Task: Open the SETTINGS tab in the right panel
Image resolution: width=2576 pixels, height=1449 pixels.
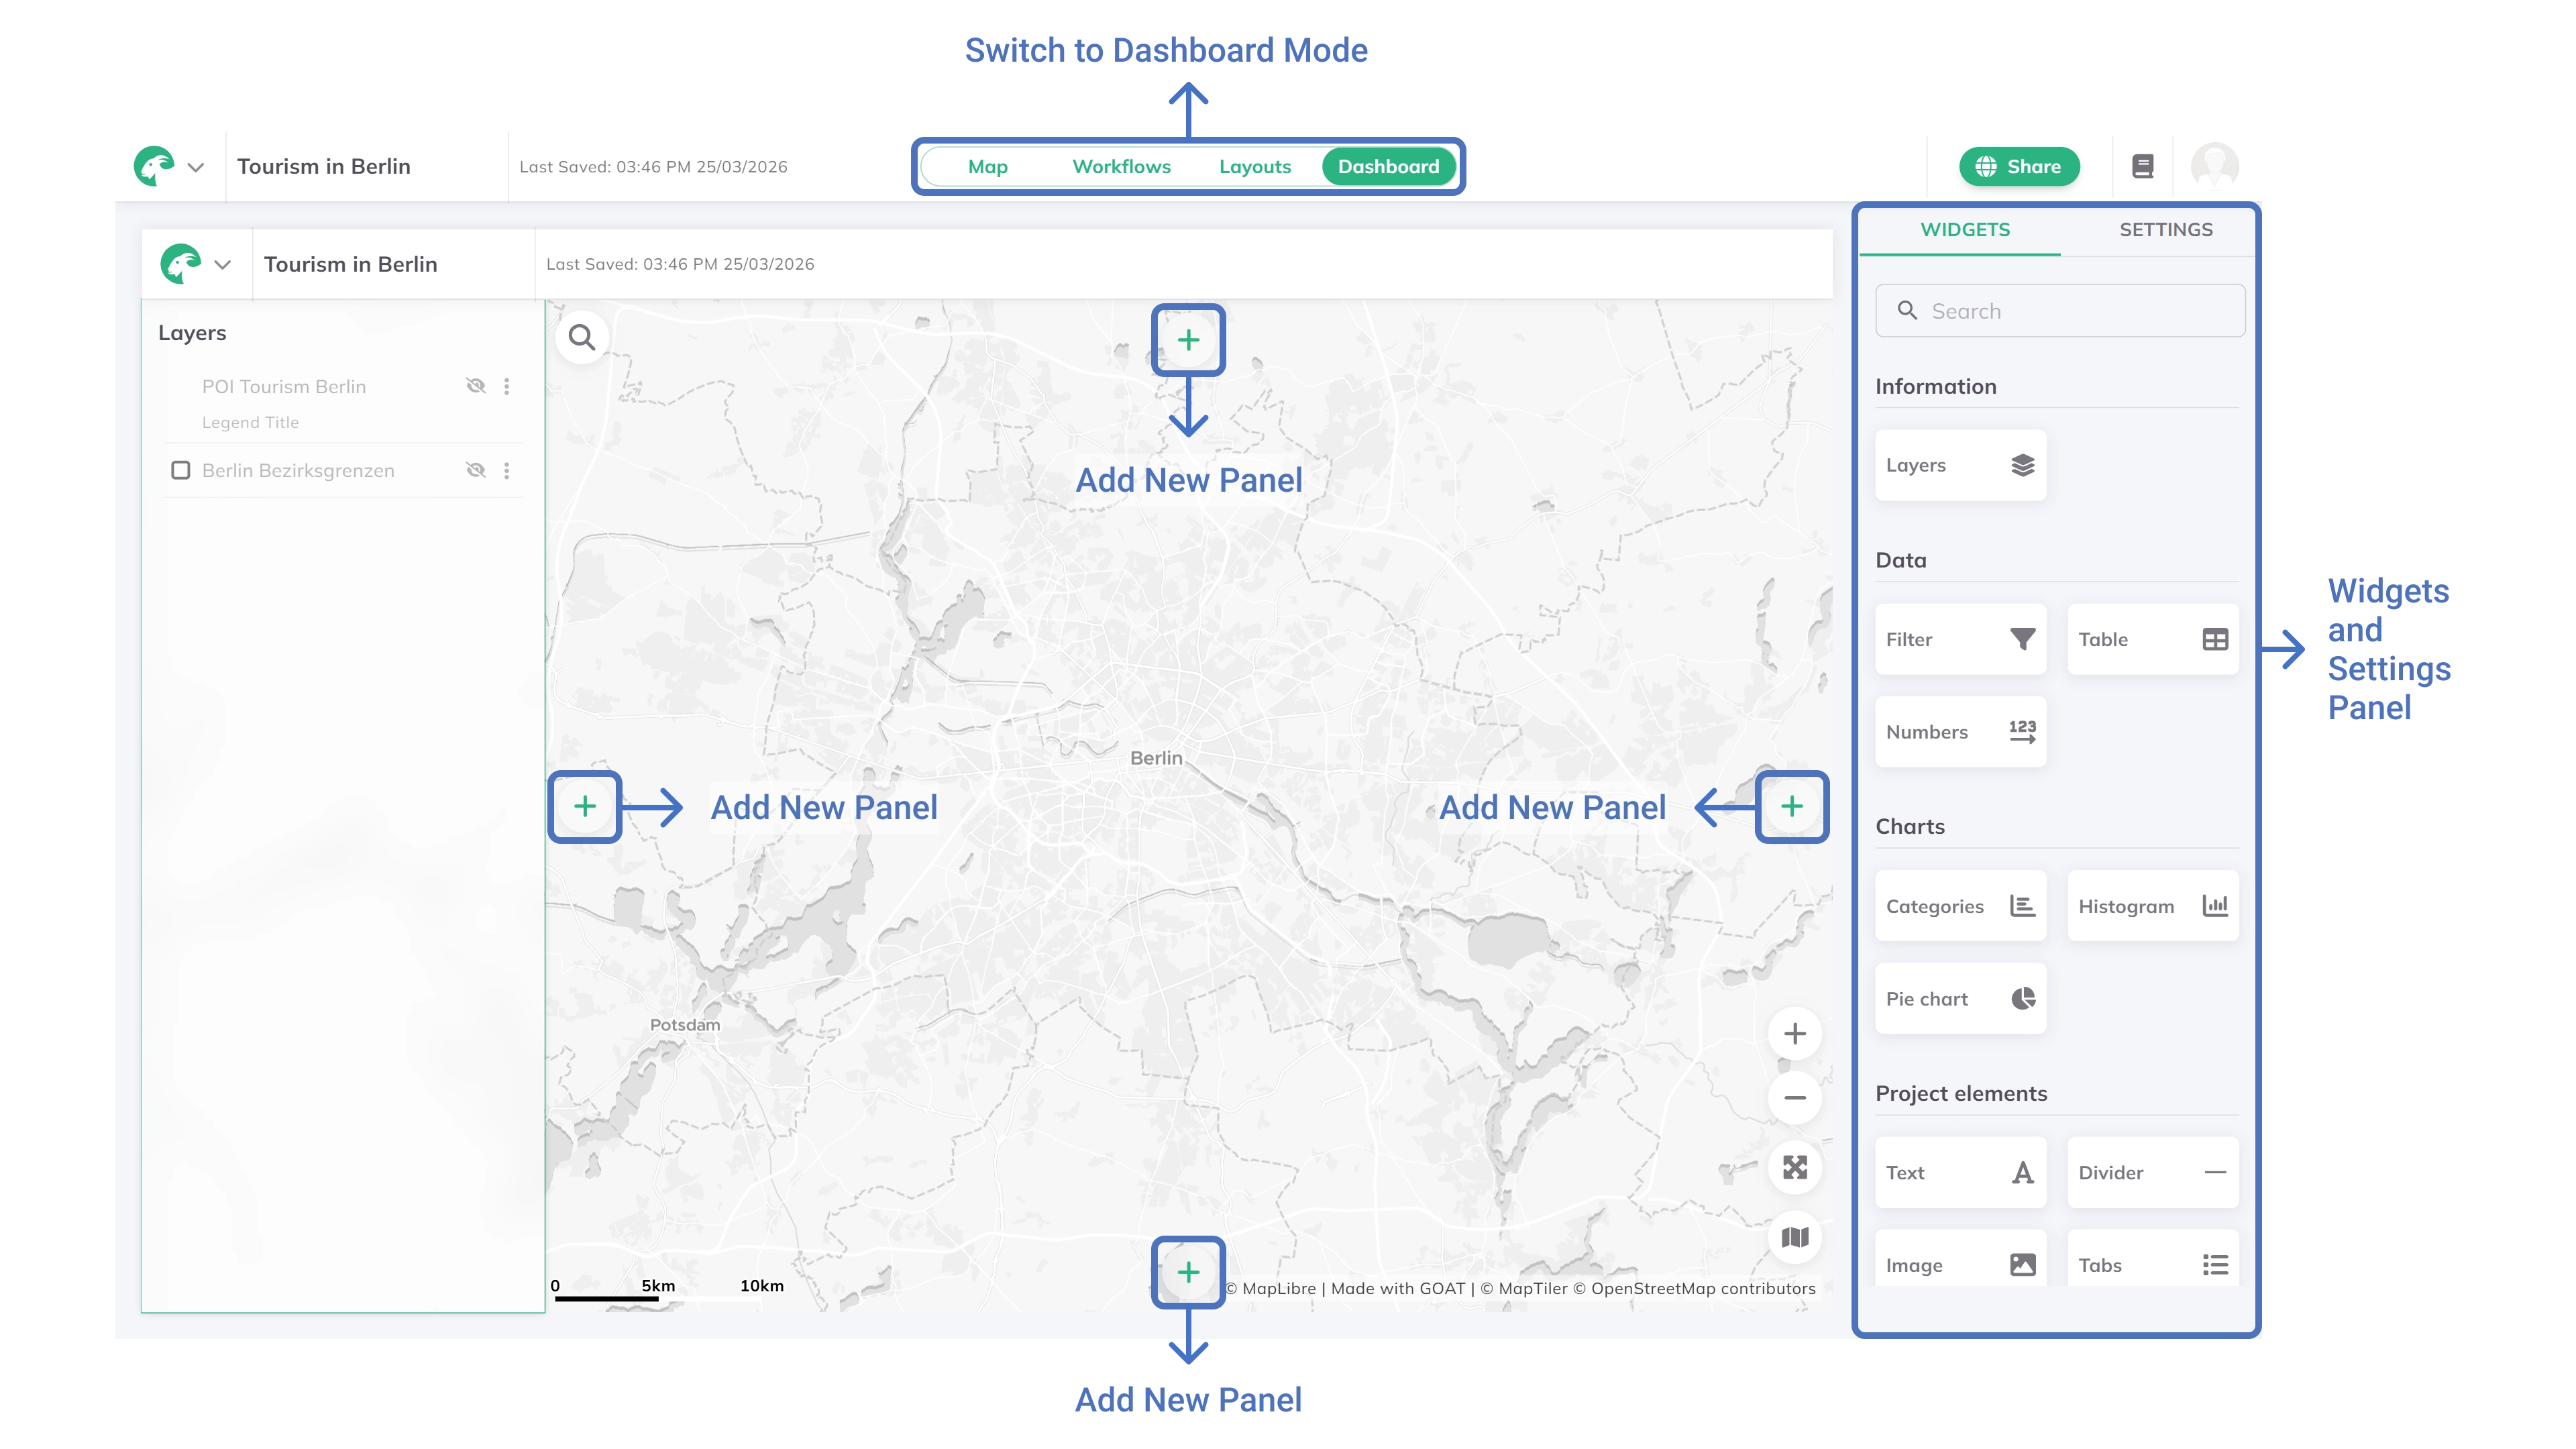Action: (2165, 229)
